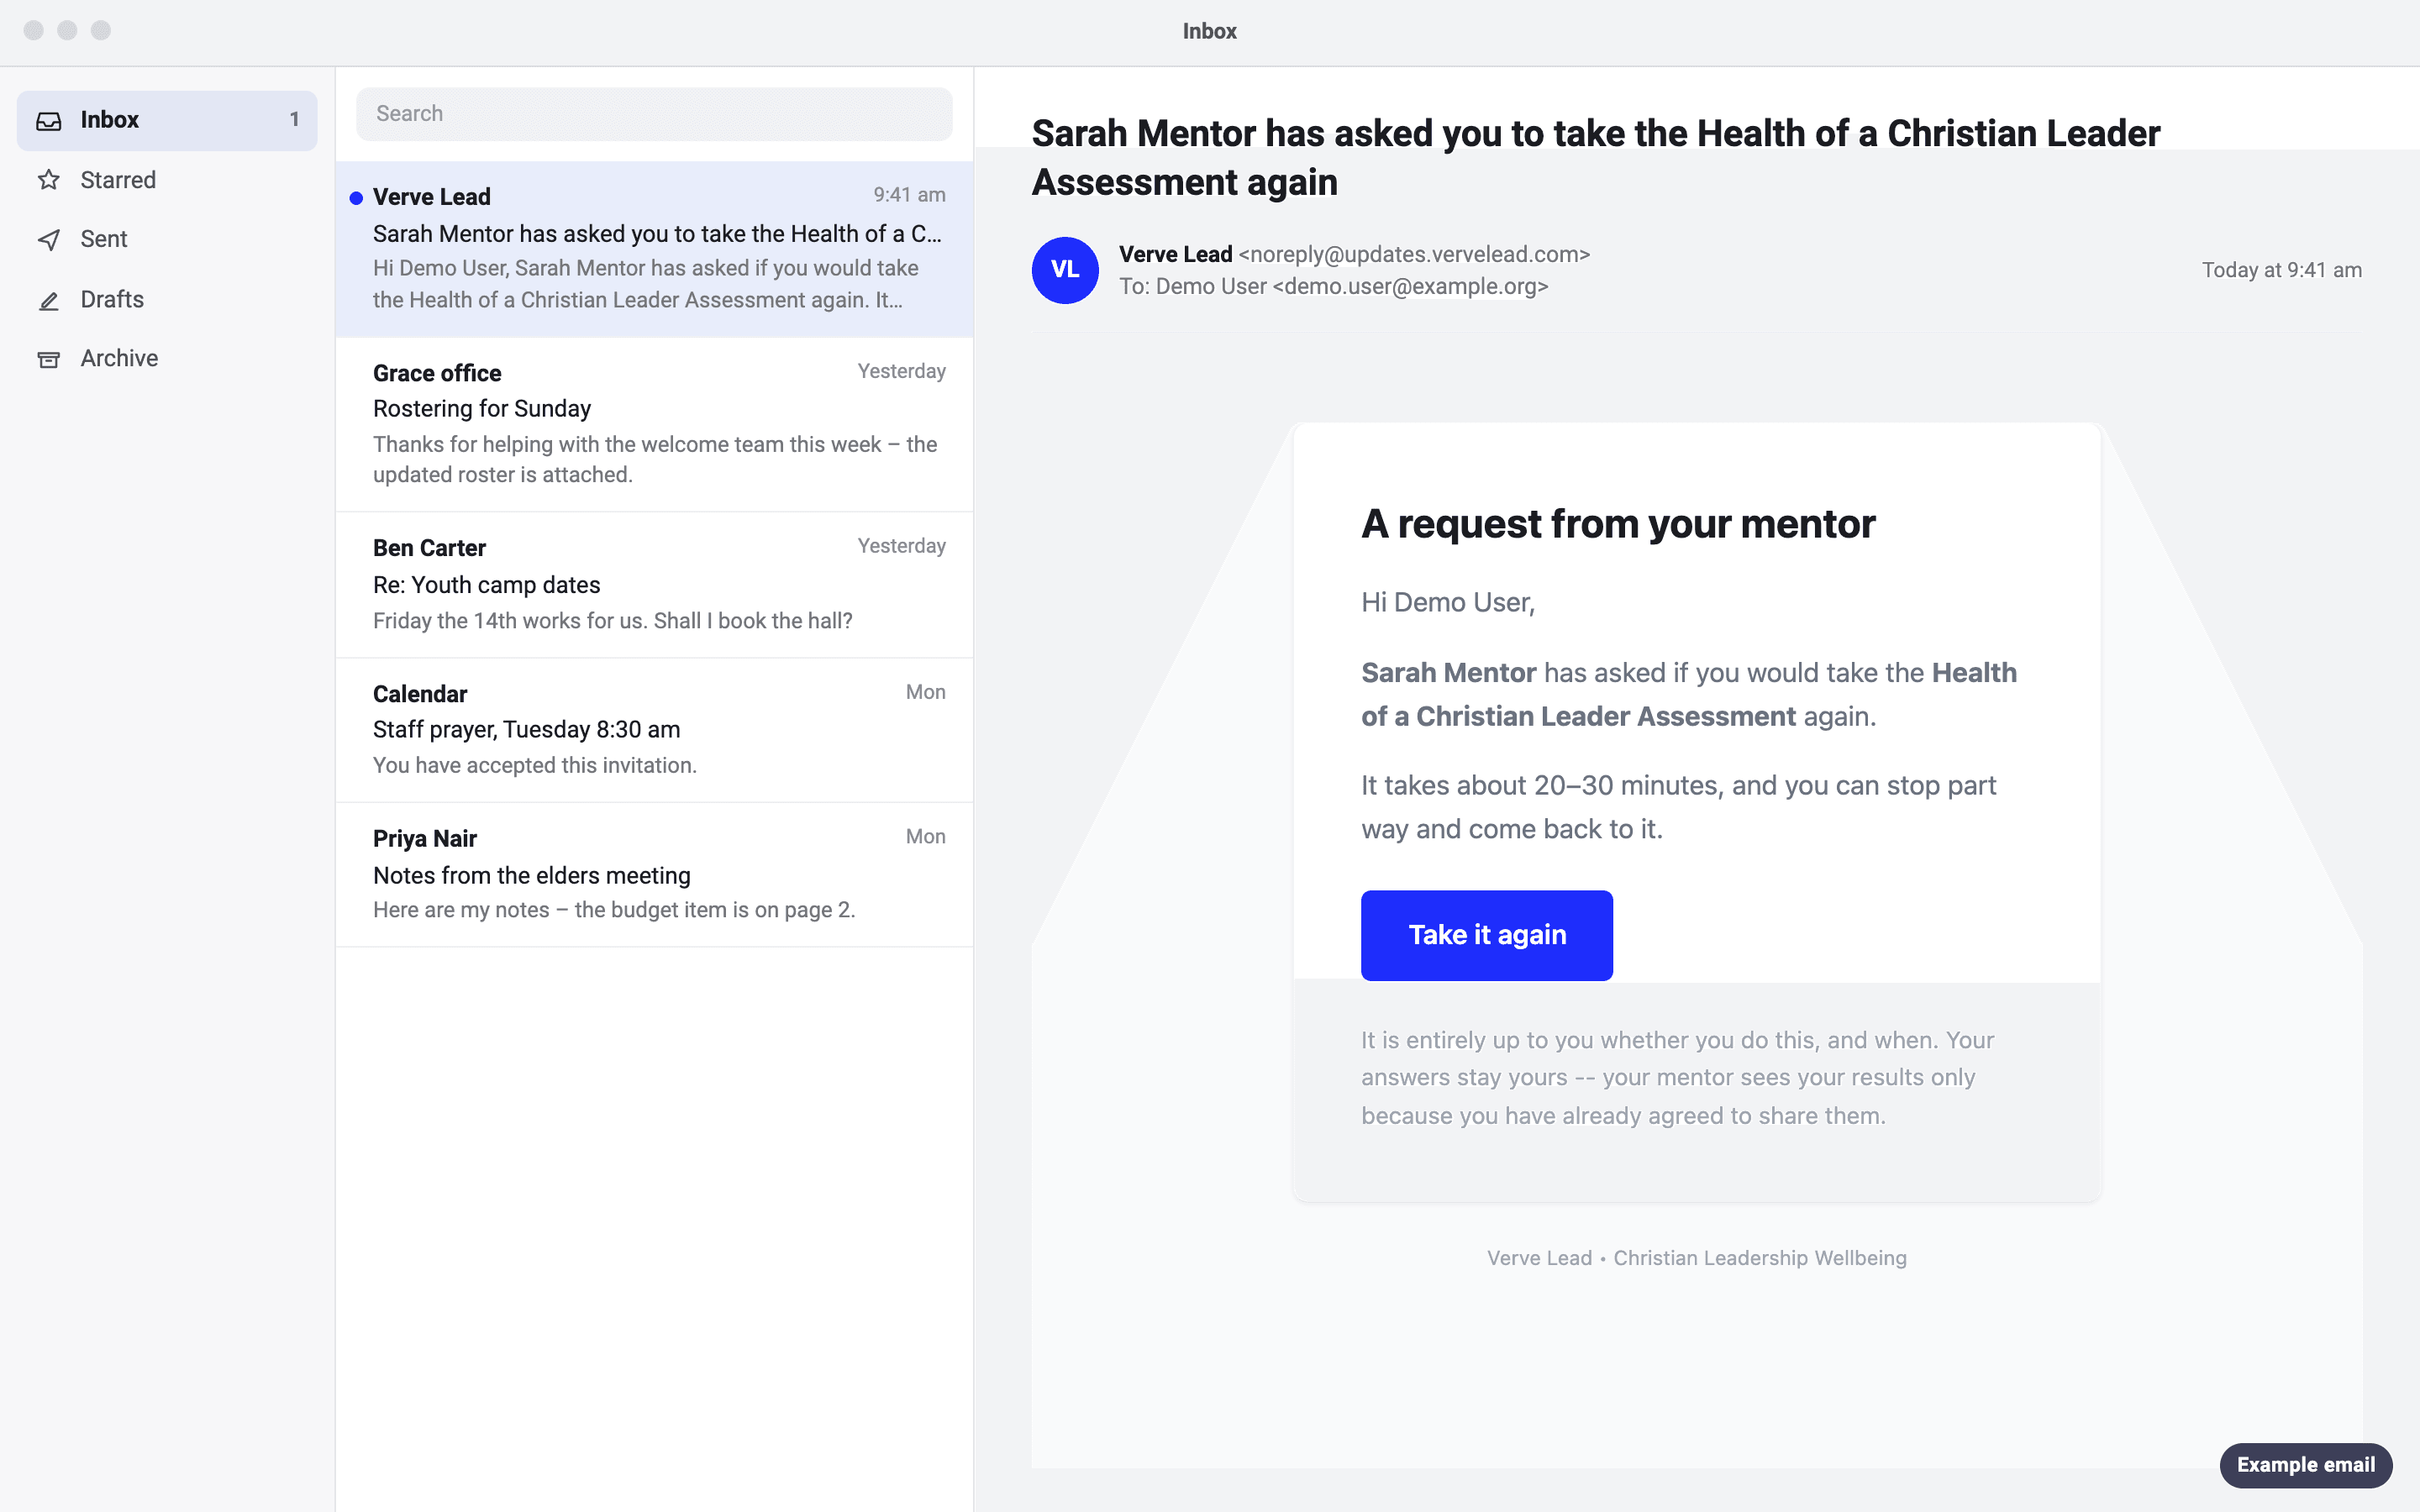Click the greeting Hi Demo User,
Image resolution: width=2420 pixels, height=1512 pixels.
(x=1448, y=603)
